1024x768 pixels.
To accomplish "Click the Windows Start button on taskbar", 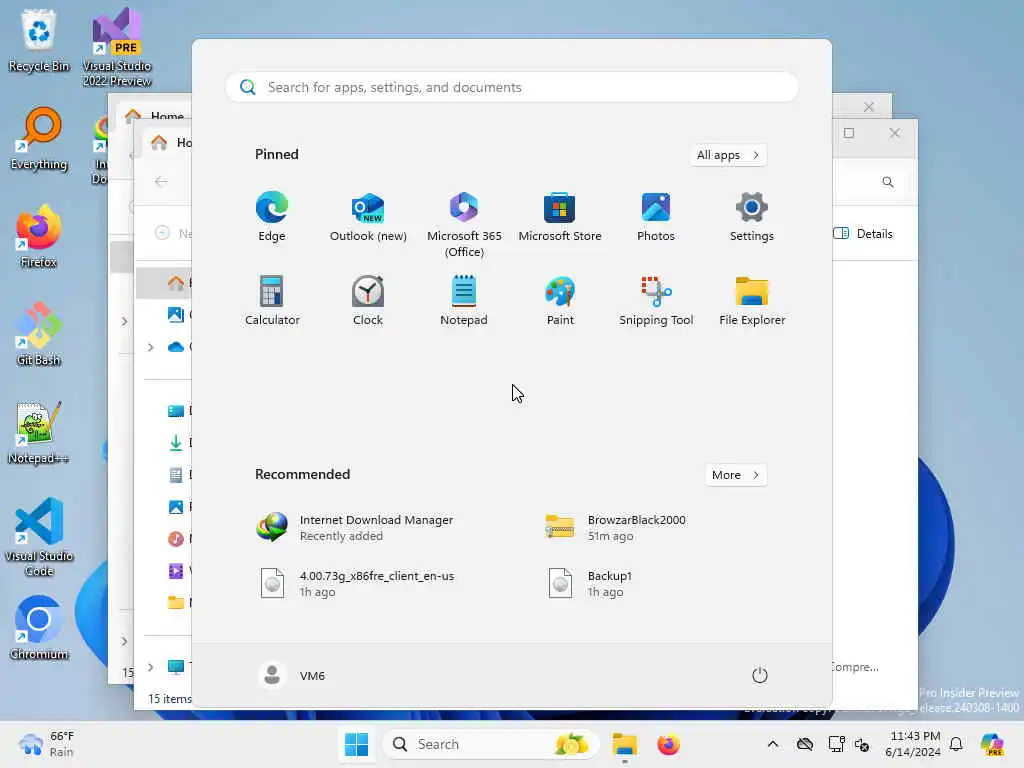I will coord(356,744).
